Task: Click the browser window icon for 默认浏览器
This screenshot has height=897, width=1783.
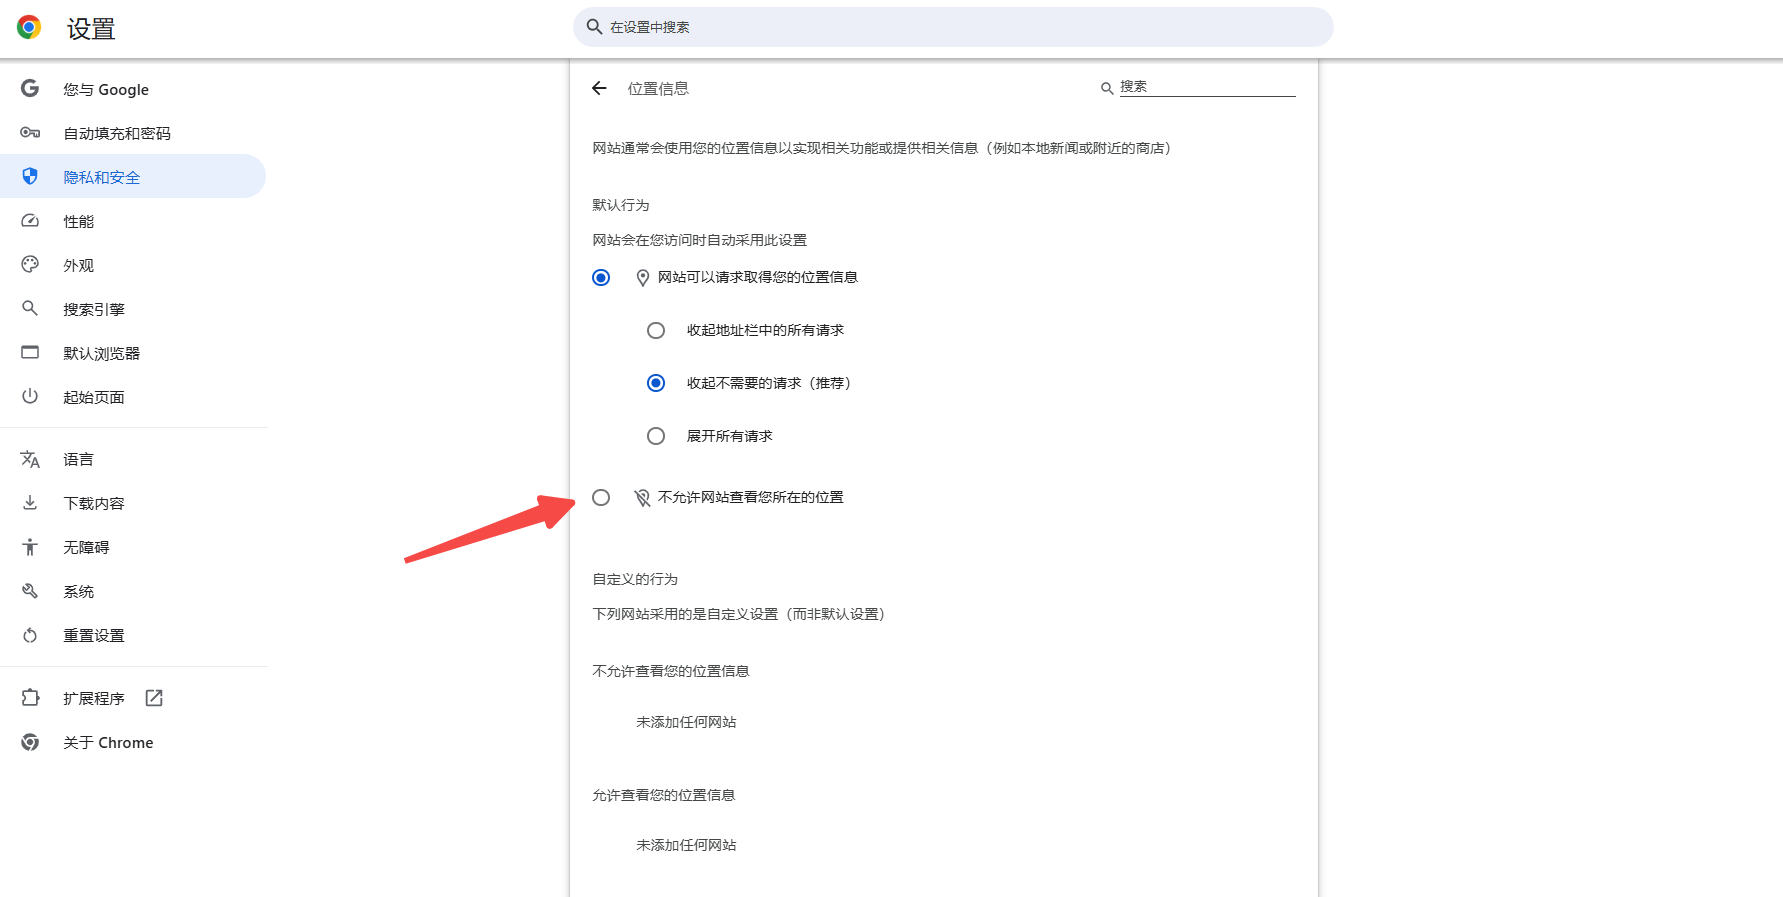Action: 30,352
